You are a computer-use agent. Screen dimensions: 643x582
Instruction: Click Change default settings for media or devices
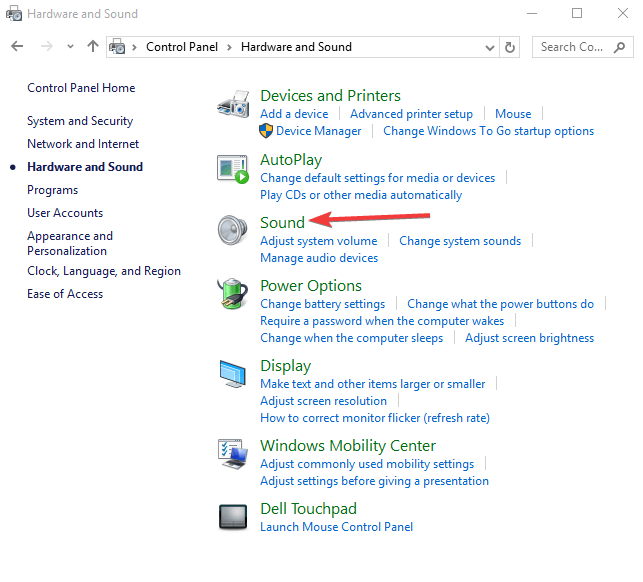click(x=377, y=178)
